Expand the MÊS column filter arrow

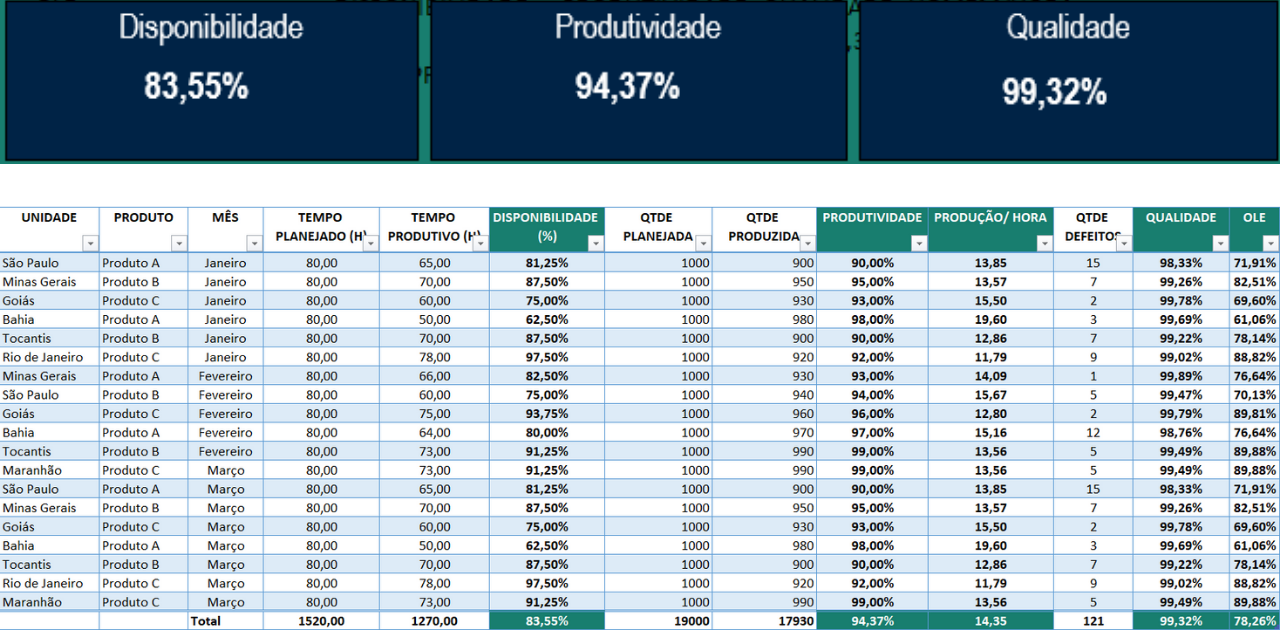[254, 243]
